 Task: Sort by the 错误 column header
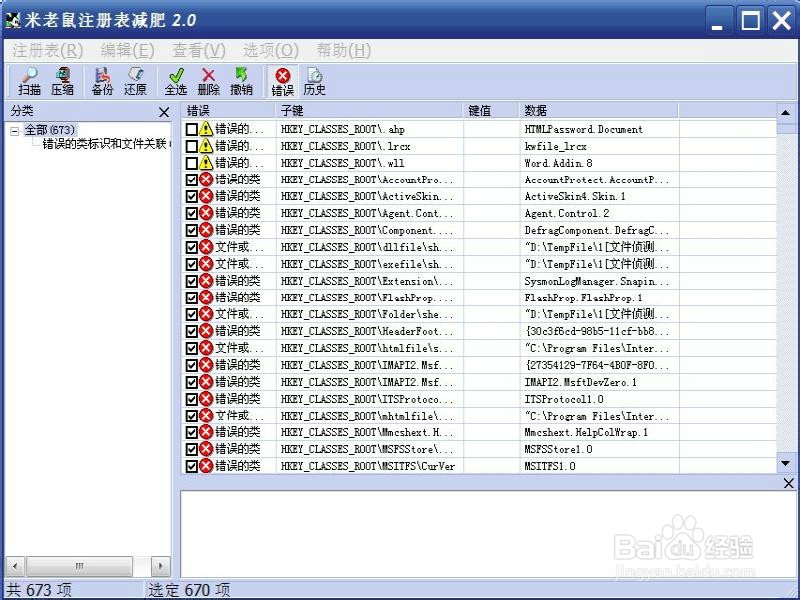pyautogui.click(x=228, y=110)
